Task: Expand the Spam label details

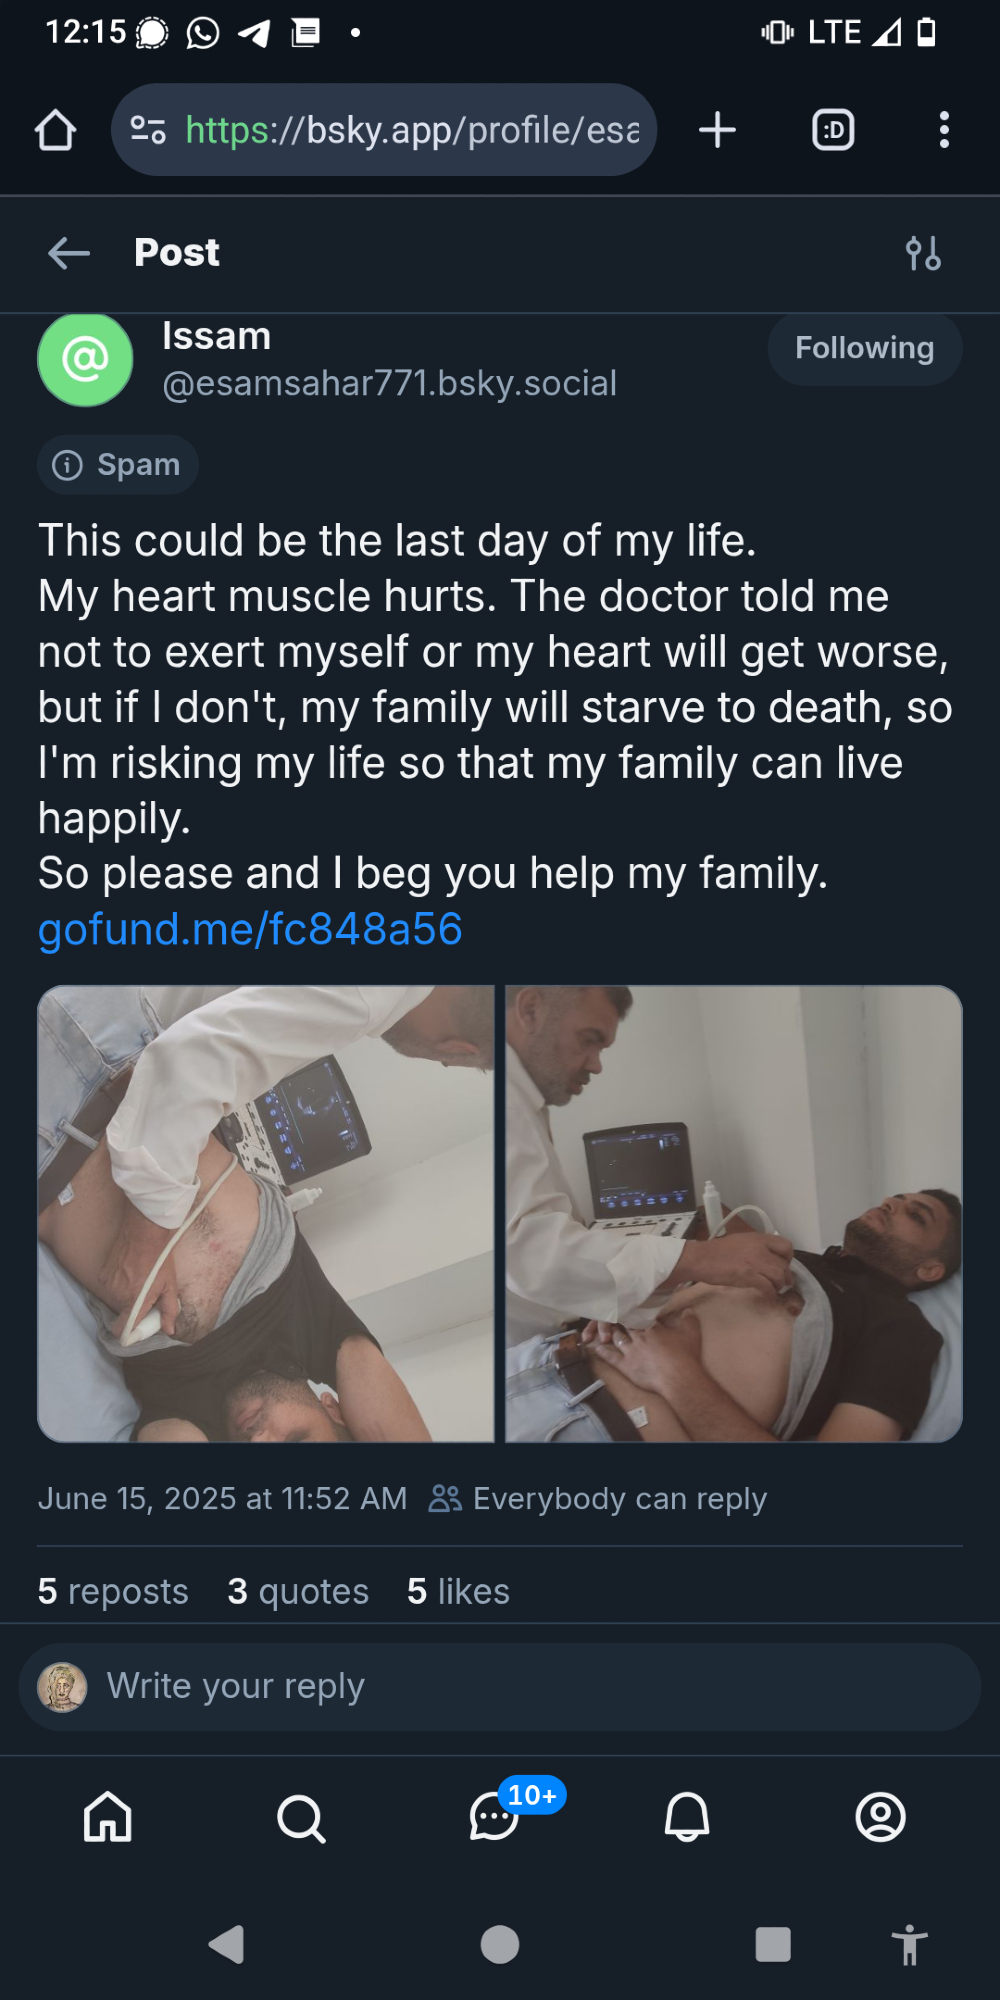Action: point(118,465)
